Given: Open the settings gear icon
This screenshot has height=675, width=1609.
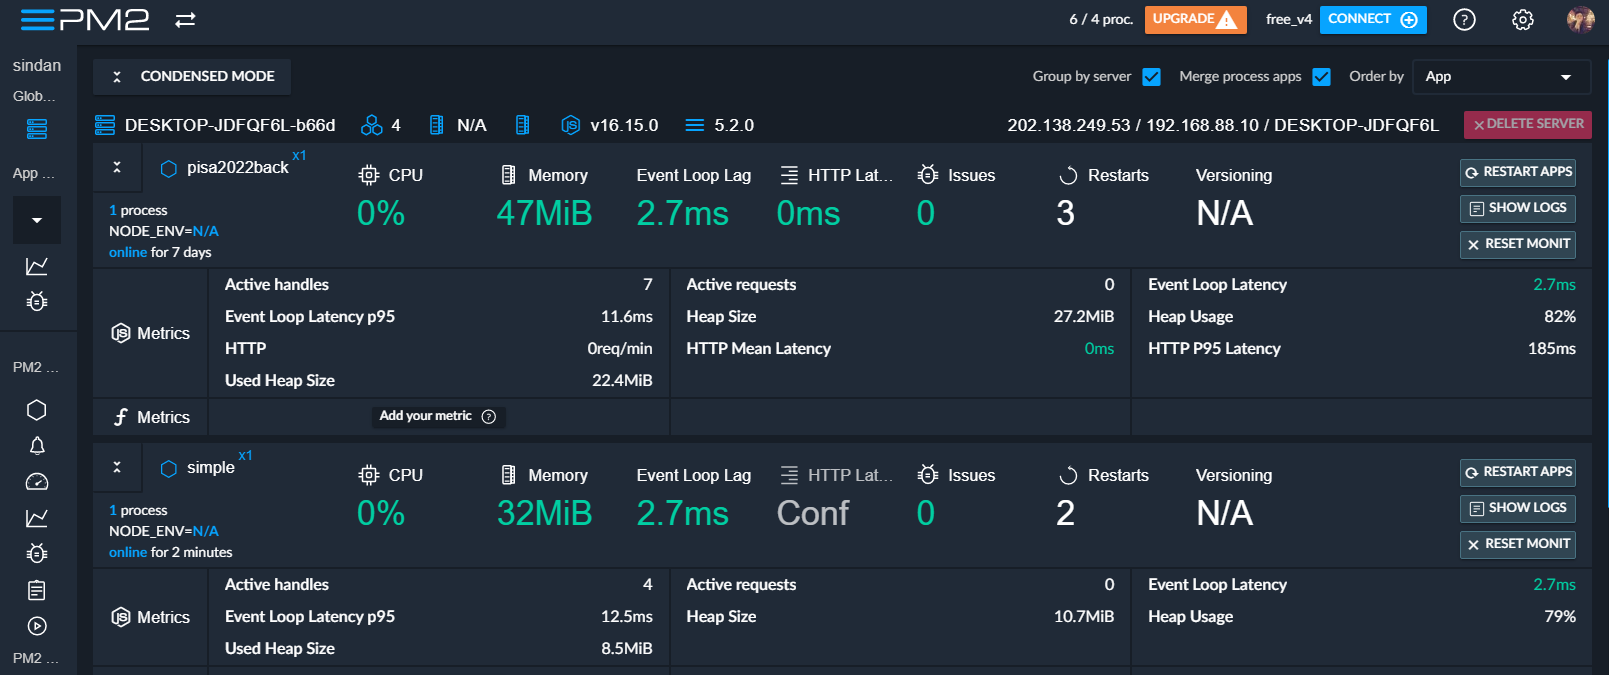Looking at the screenshot, I should 1522,19.
